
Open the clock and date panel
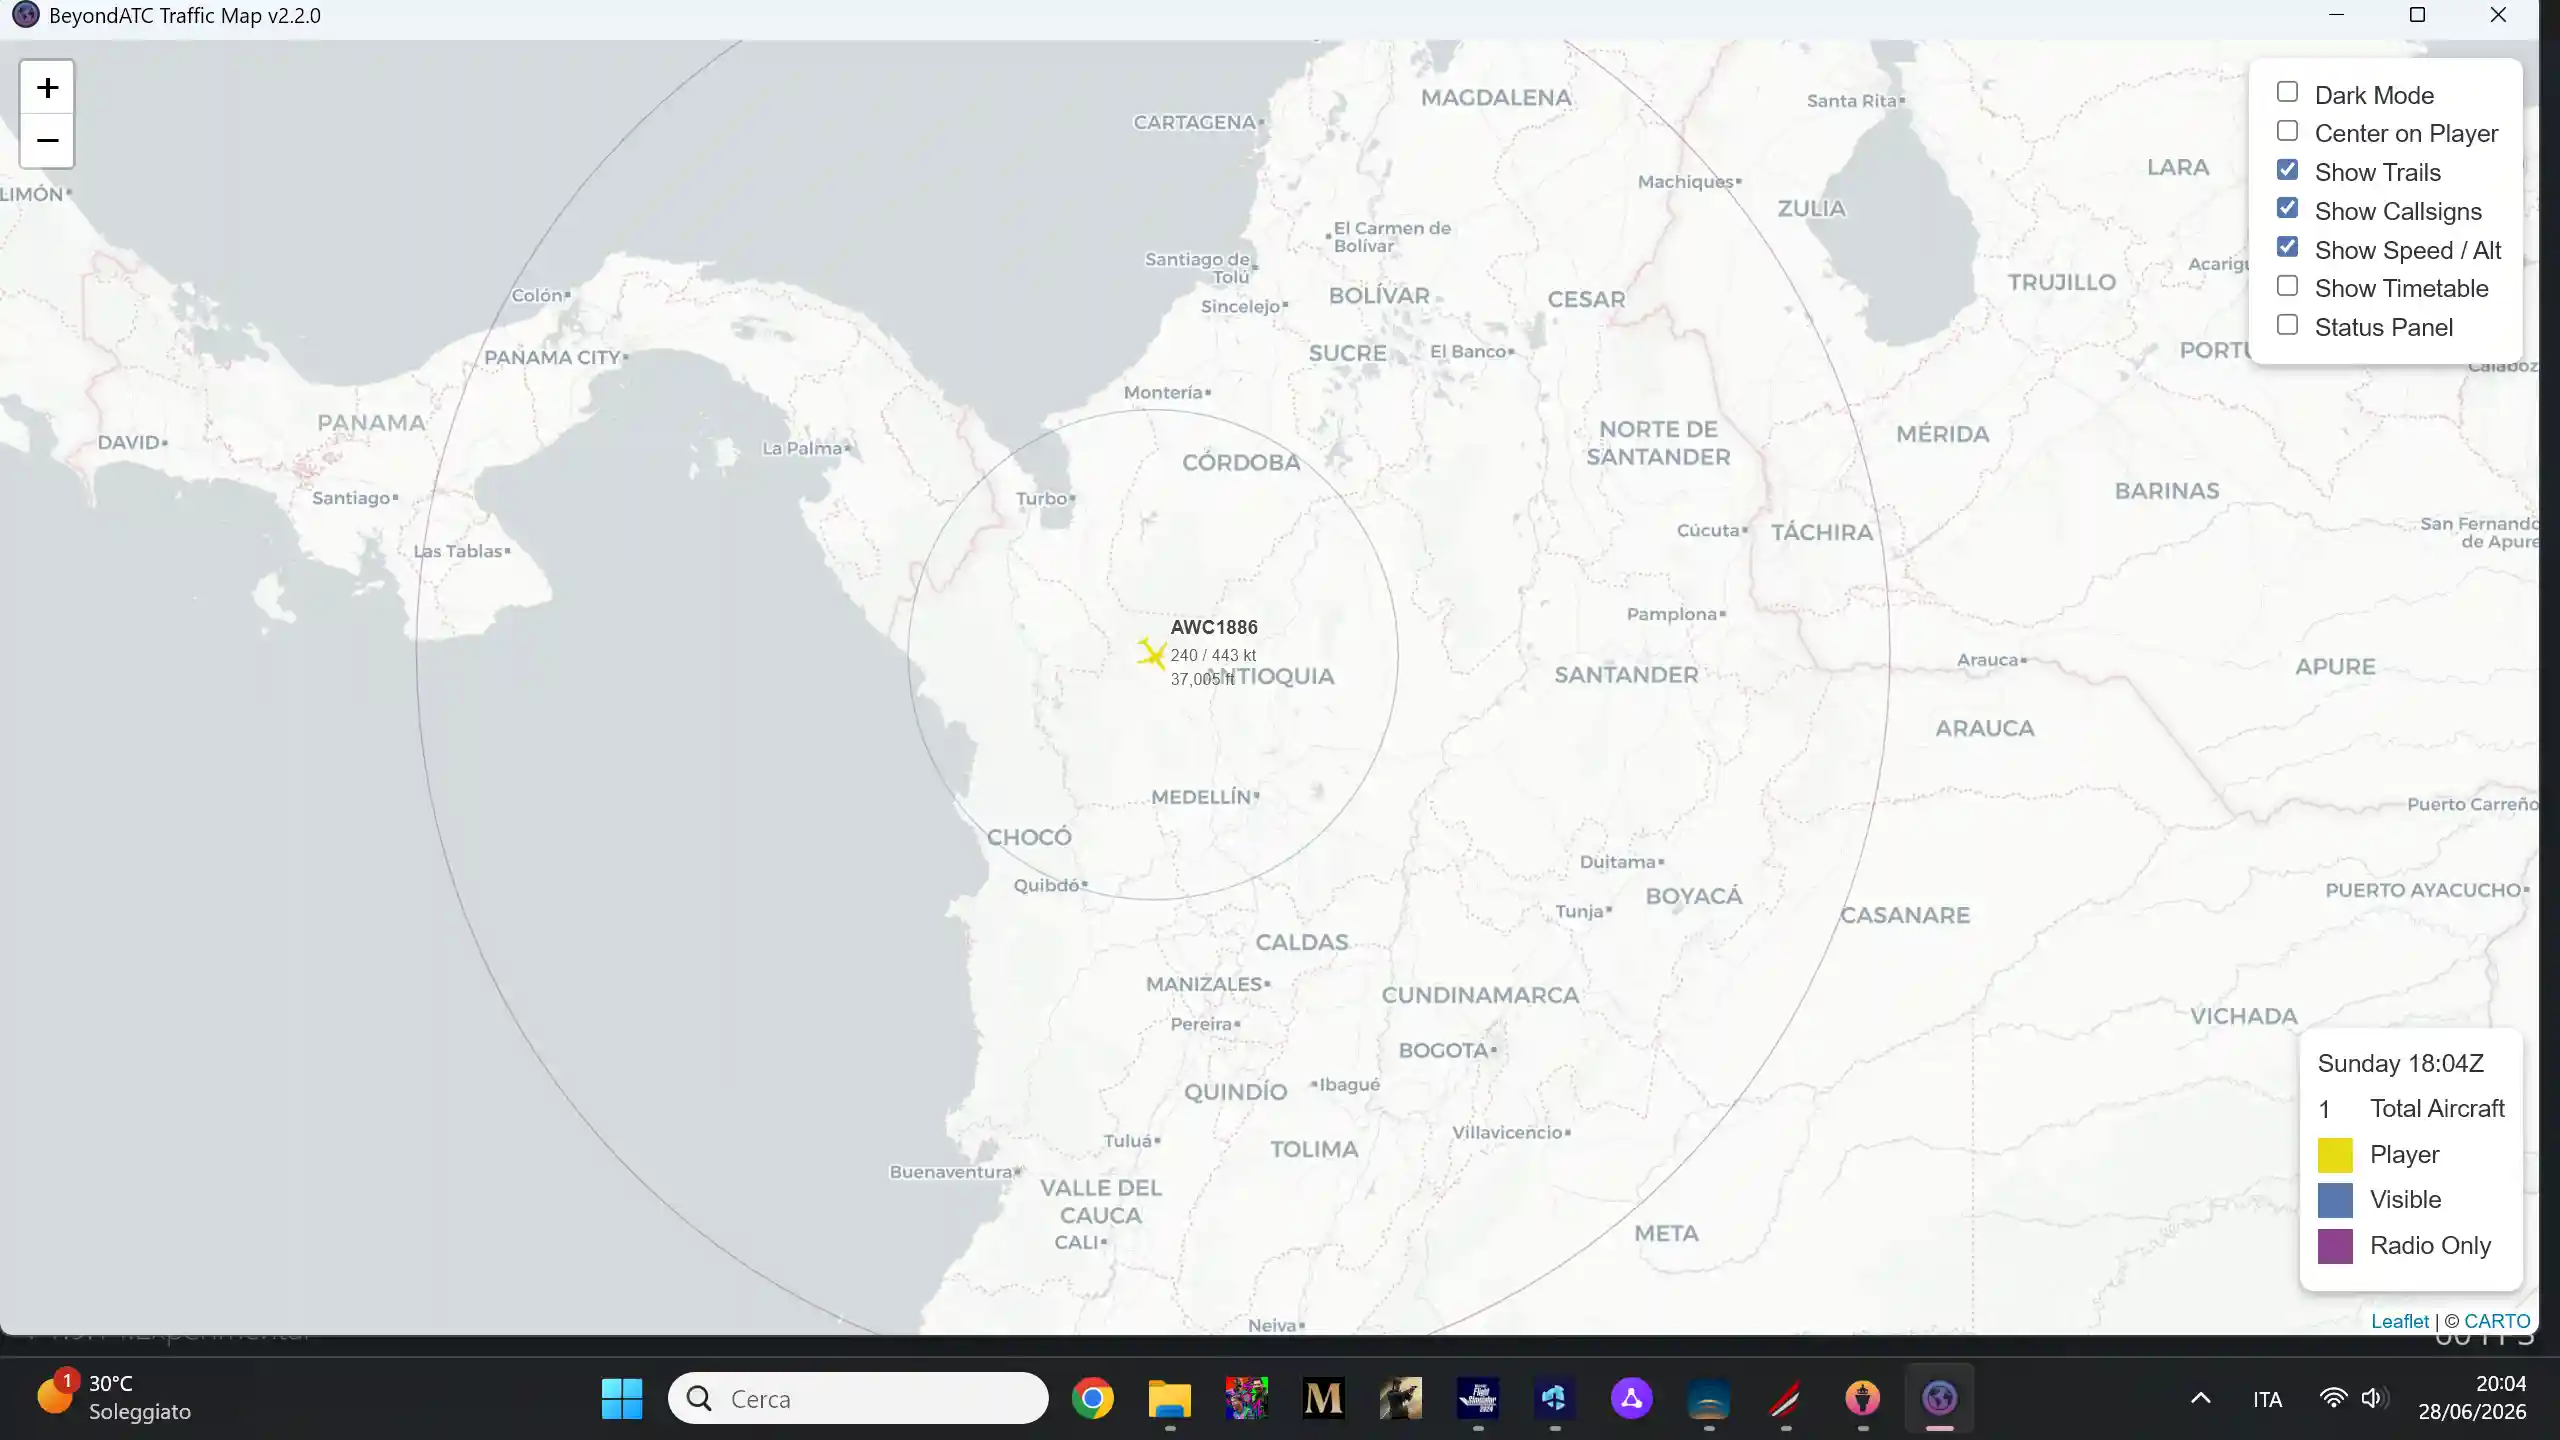(2472, 1398)
